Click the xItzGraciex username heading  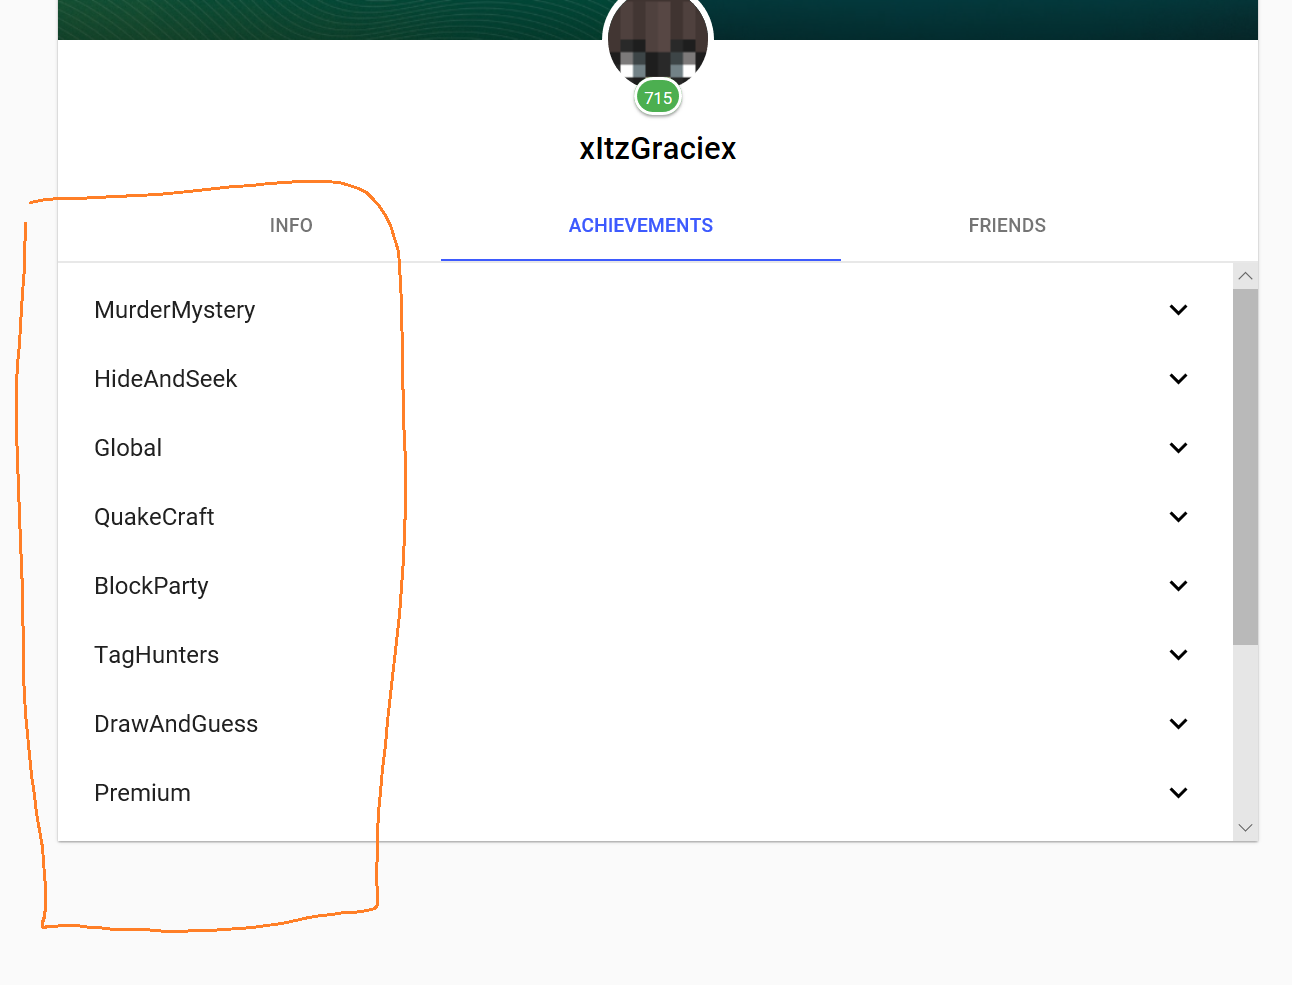pos(658,149)
